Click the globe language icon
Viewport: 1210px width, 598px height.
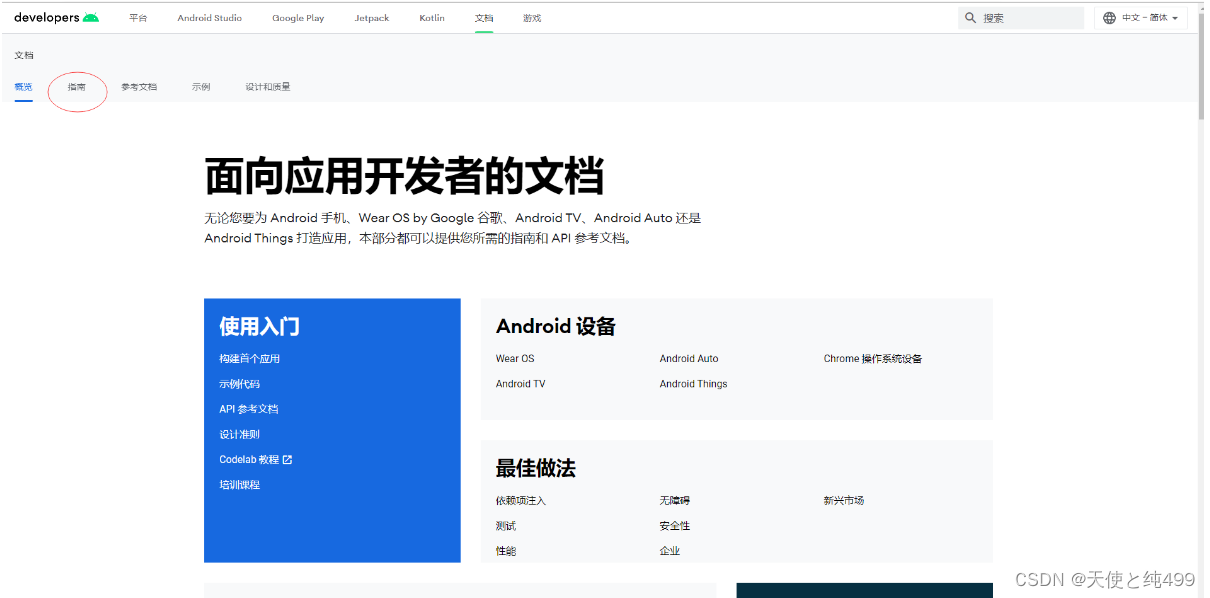click(1109, 18)
